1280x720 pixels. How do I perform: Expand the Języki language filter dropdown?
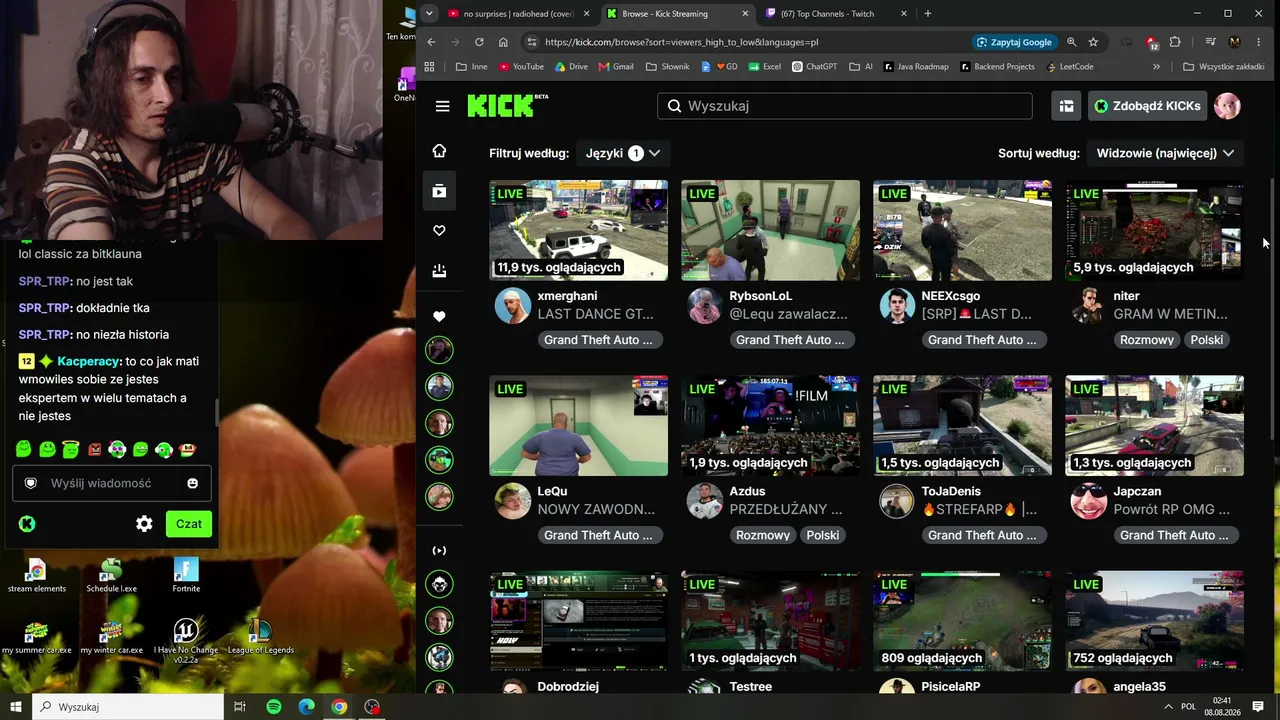pos(623,153)
